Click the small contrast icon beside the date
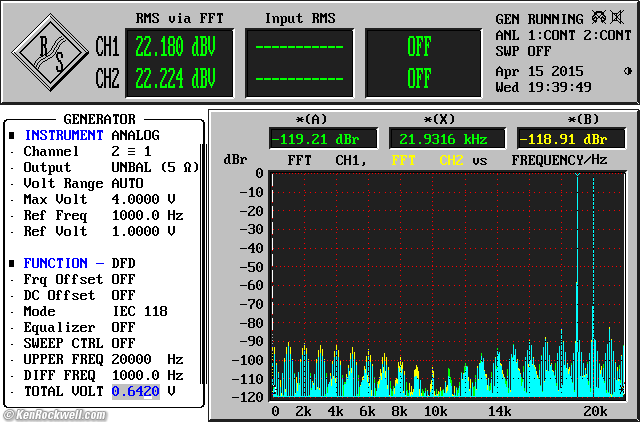Screen dimensions: 640x422 (627, 71)
